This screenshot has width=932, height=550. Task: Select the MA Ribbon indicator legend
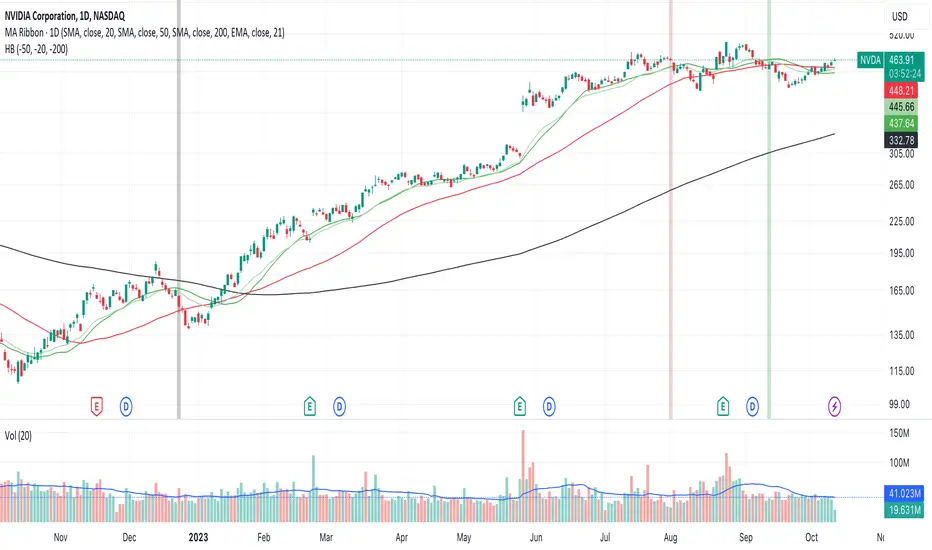tap(144, 33)
